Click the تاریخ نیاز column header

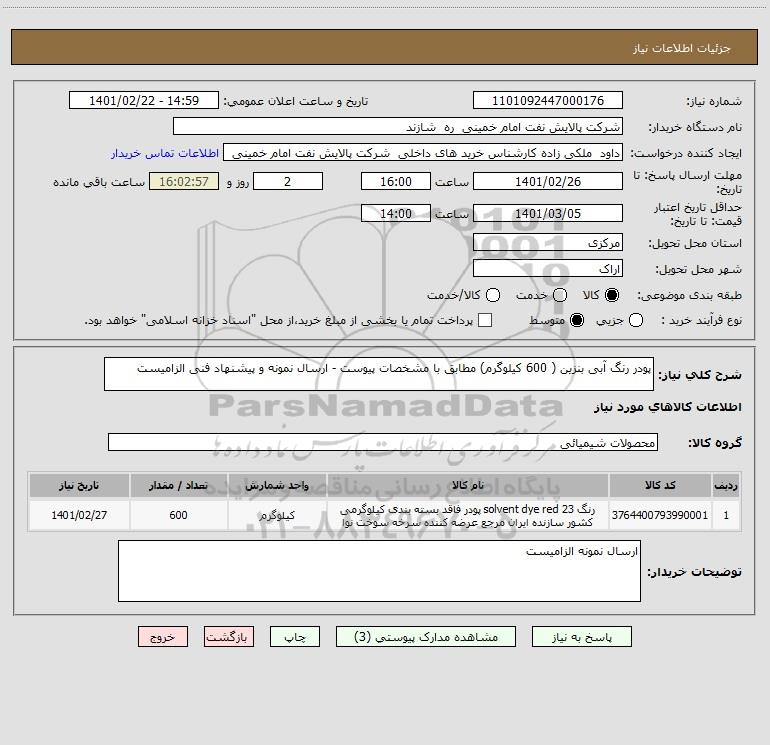coord(79,486)
